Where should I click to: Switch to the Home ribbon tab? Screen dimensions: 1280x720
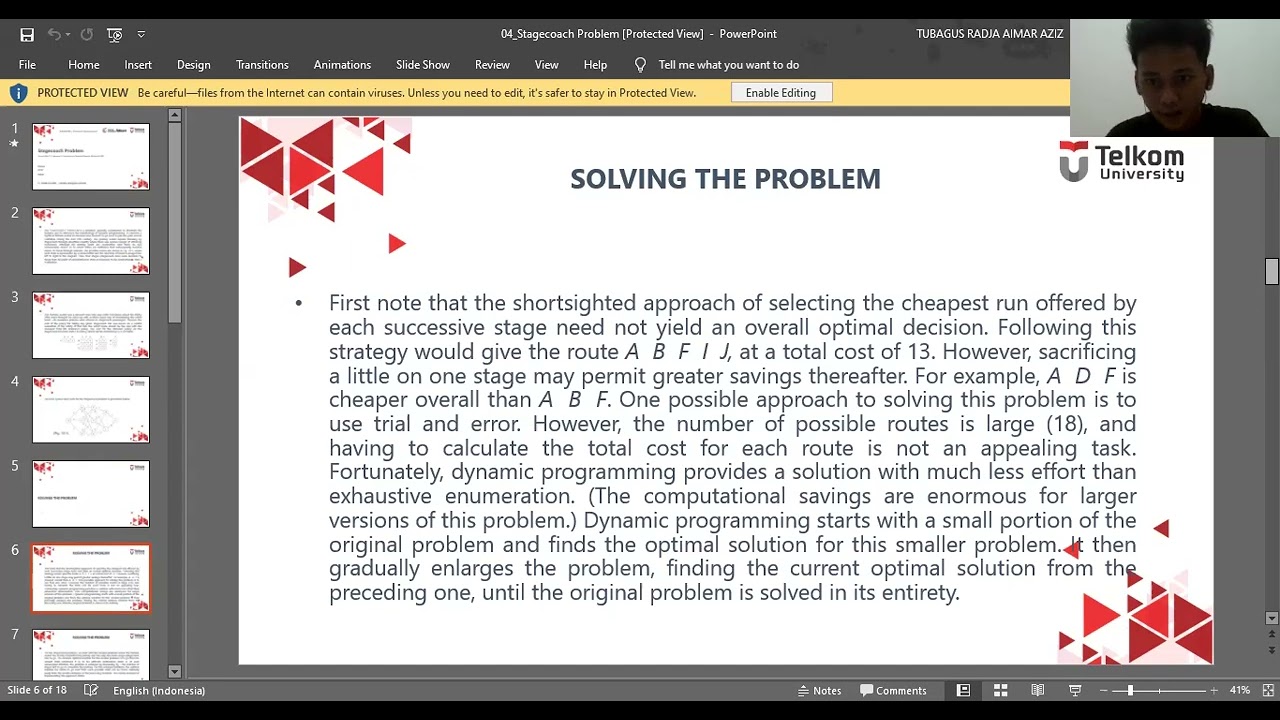pos(84,65)
